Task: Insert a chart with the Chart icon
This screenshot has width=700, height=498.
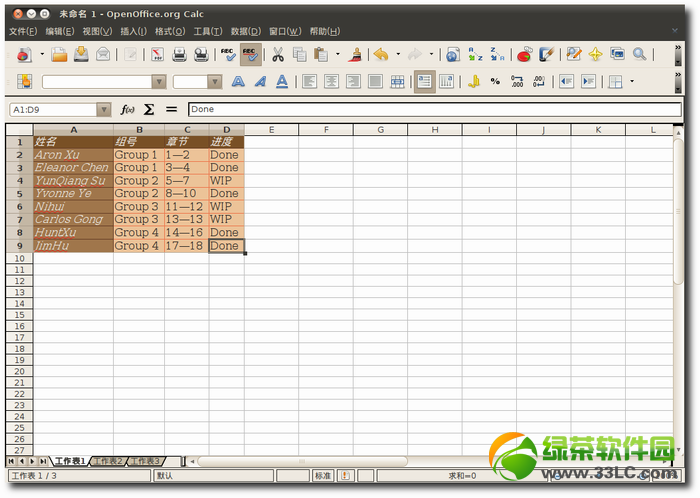Action: point(525,54)
